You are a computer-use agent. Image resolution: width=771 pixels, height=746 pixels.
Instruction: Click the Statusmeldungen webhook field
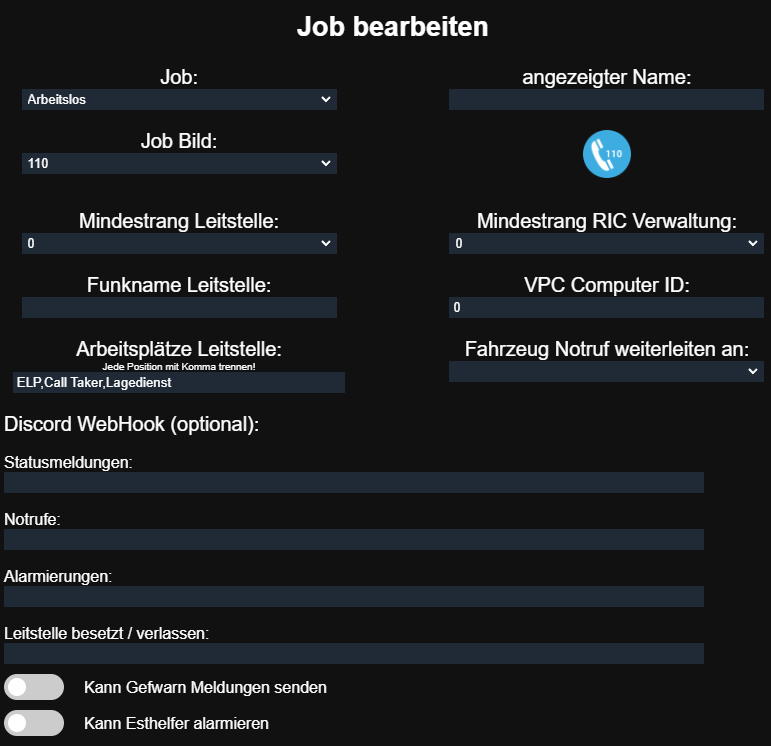pos(354,483)
